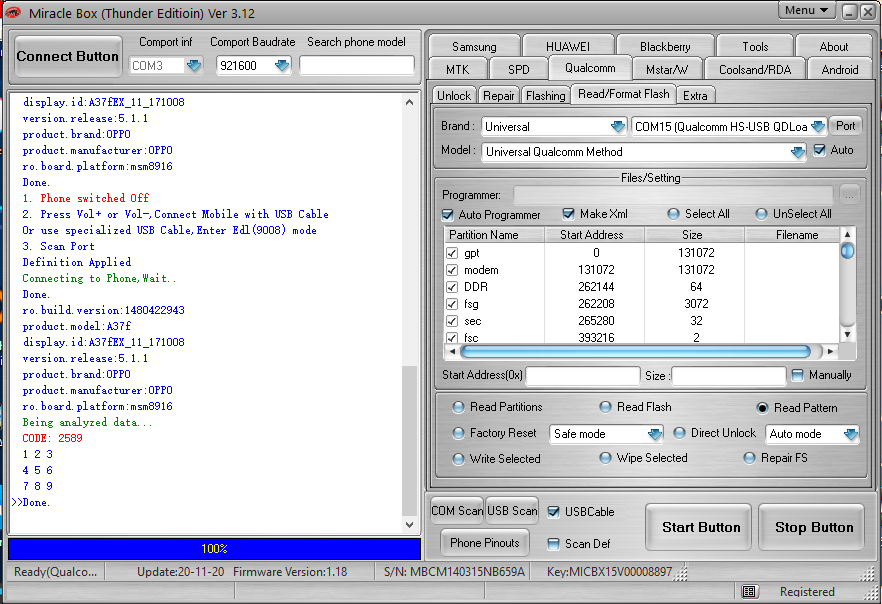
Task: Select the UnSelect All radio button
Action: [x=761, y=214]
